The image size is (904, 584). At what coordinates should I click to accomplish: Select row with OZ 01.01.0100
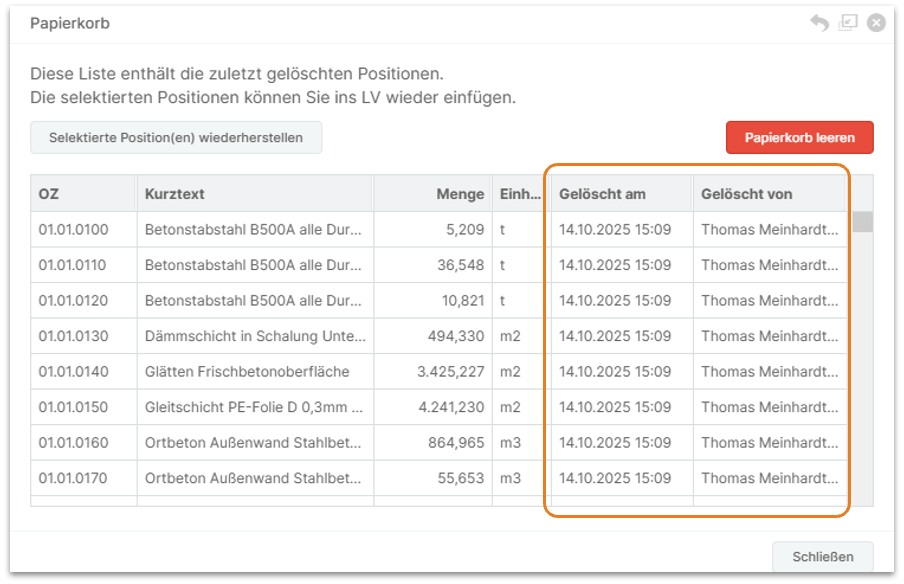(x=74, y=230)
